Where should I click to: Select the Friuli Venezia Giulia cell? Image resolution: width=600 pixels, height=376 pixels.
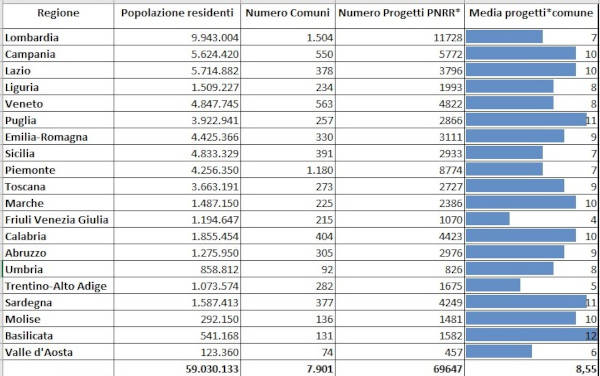pyautogui.click(x=58, y=220)
